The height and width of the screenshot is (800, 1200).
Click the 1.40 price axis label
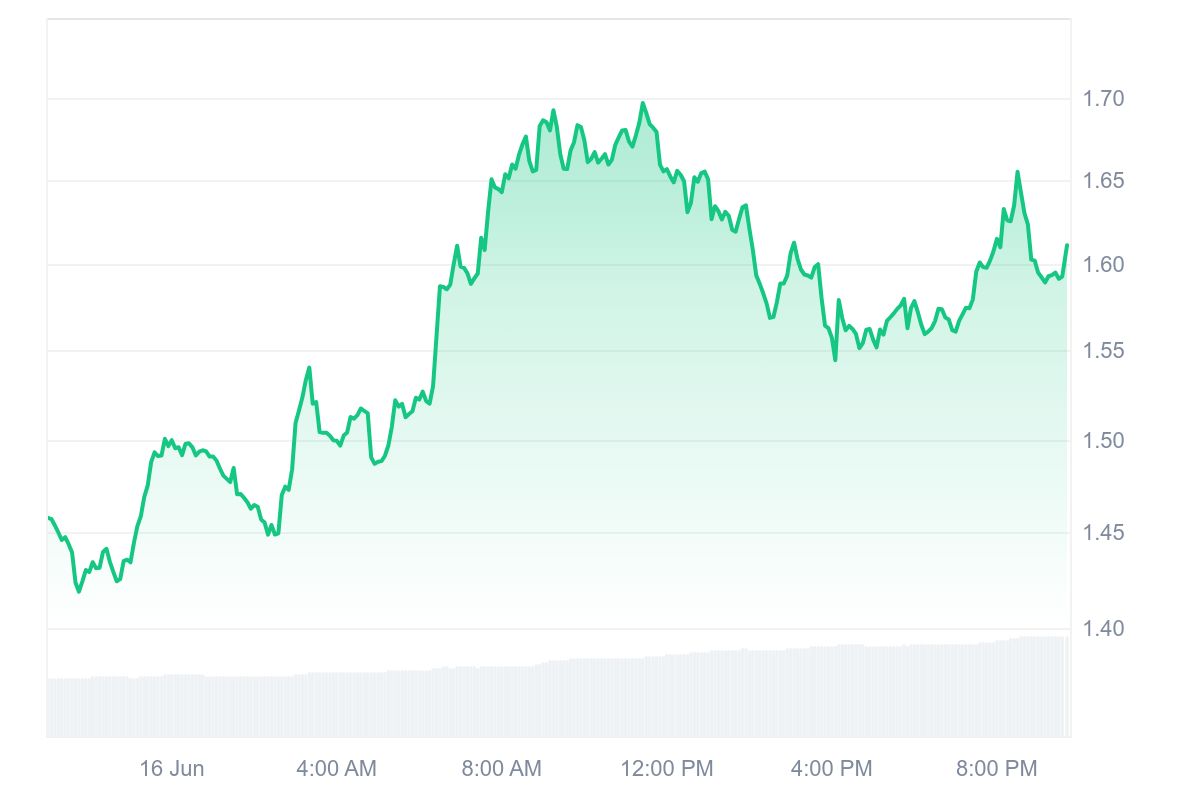1104,628
